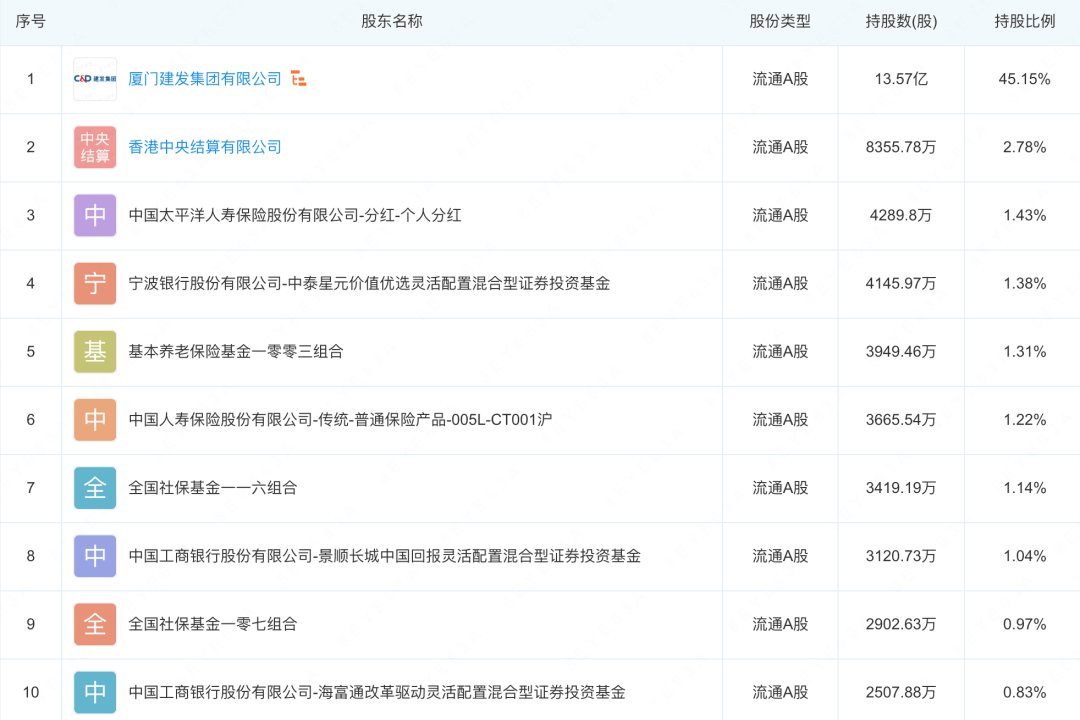This screenshot has width=1080, height=720.
Task: Click the 1.31% holding ratio
Action: (1024, 352)
